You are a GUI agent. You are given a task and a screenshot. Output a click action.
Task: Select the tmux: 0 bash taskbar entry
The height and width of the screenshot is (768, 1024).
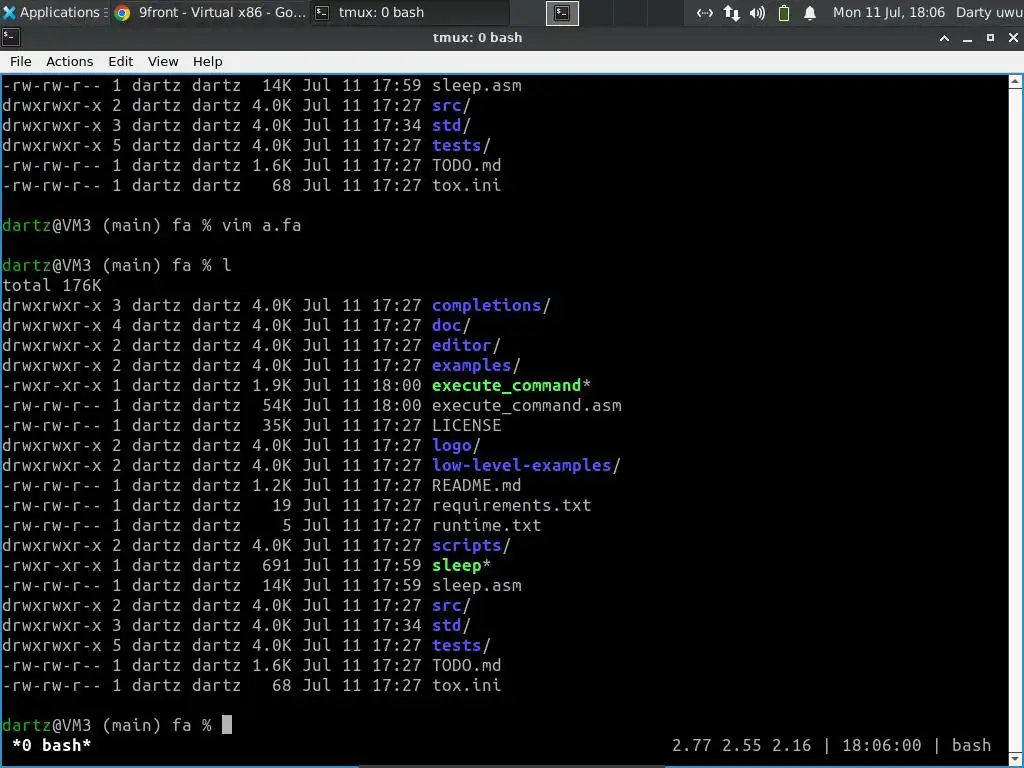pos(409,12)
